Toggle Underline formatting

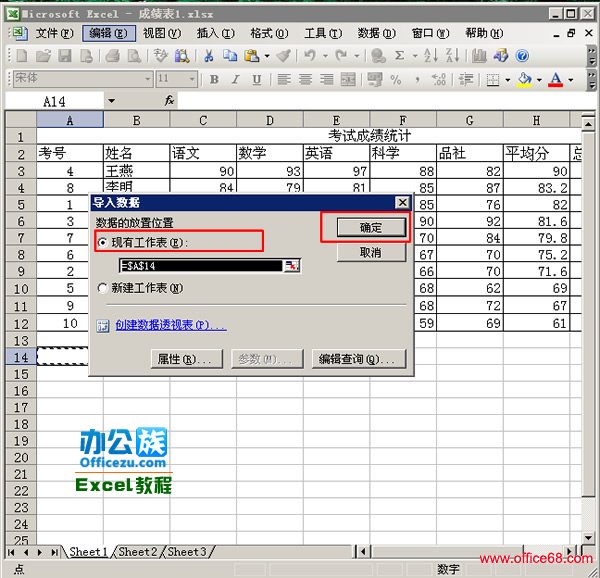point(257,80)
